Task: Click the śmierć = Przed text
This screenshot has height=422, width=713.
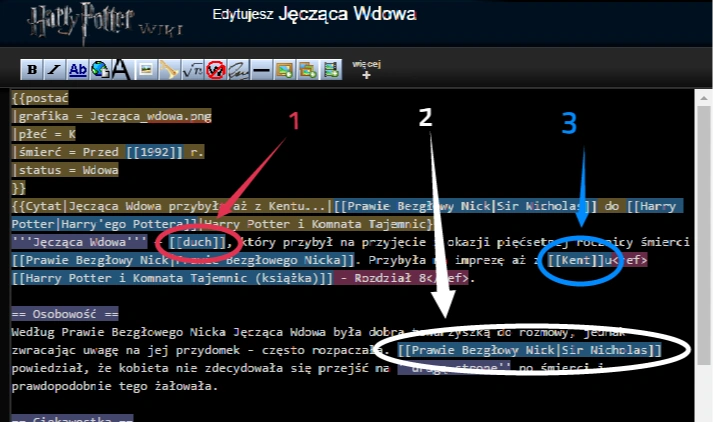Action: 68,152
